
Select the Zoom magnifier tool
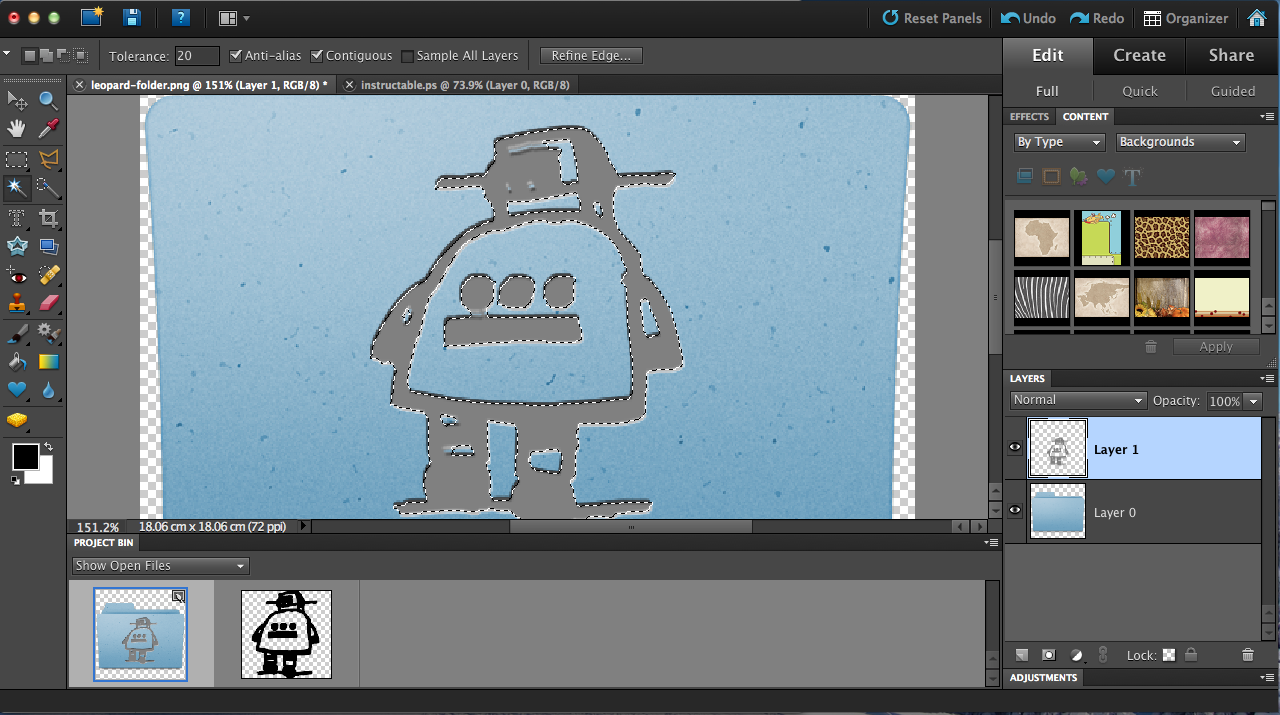[x=48, y=100]
